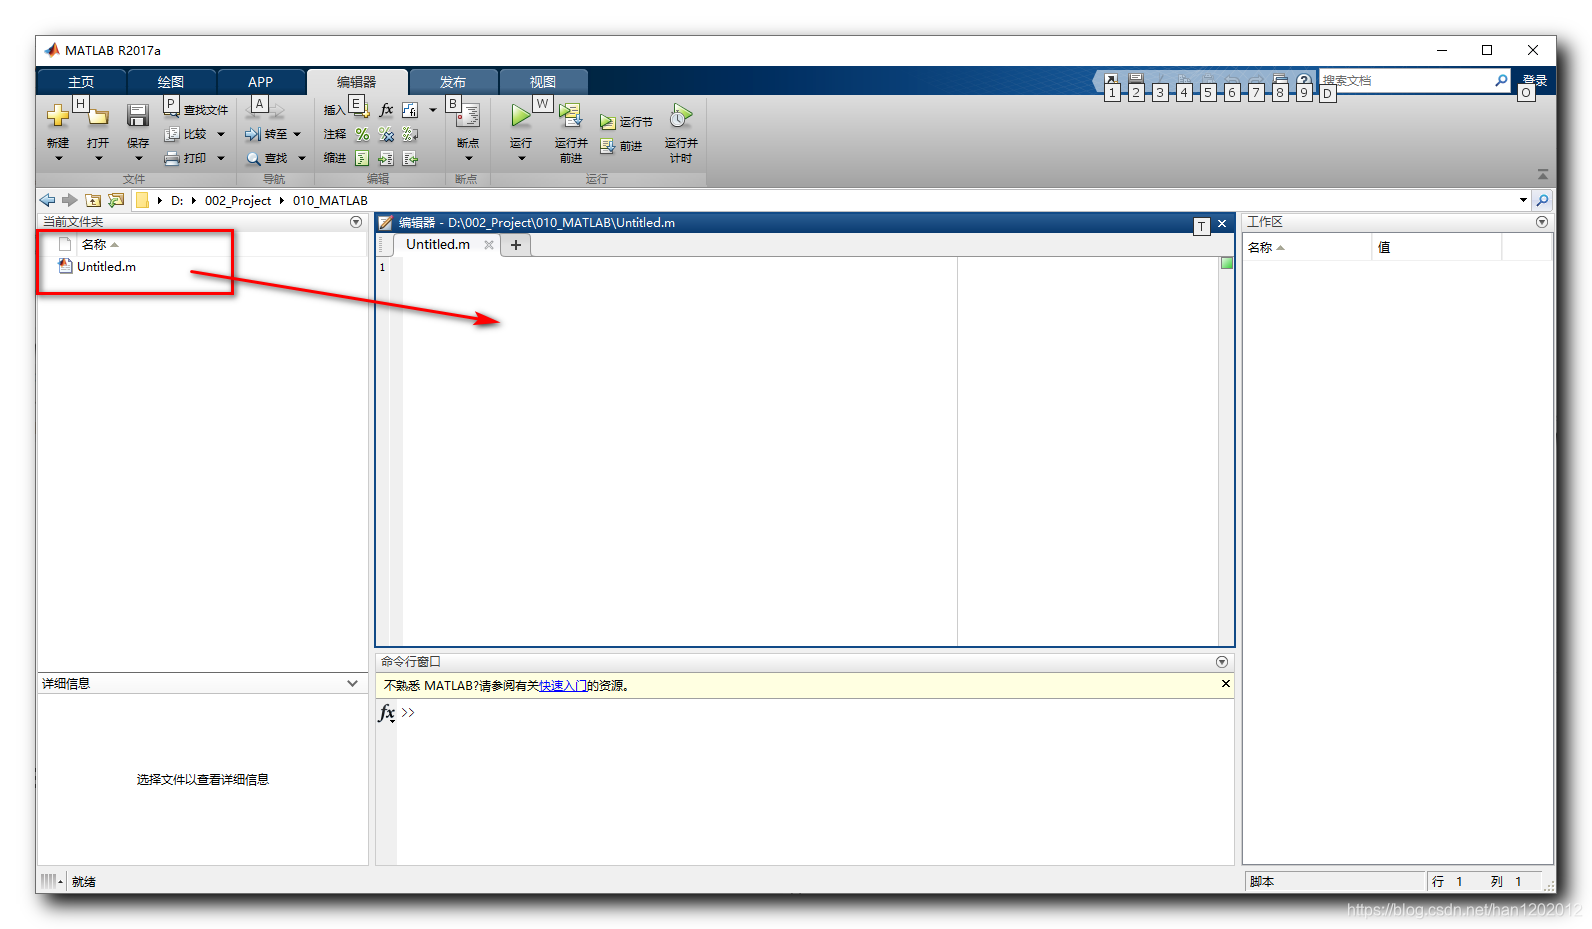Open the help question mark icon

[1303, 81]
